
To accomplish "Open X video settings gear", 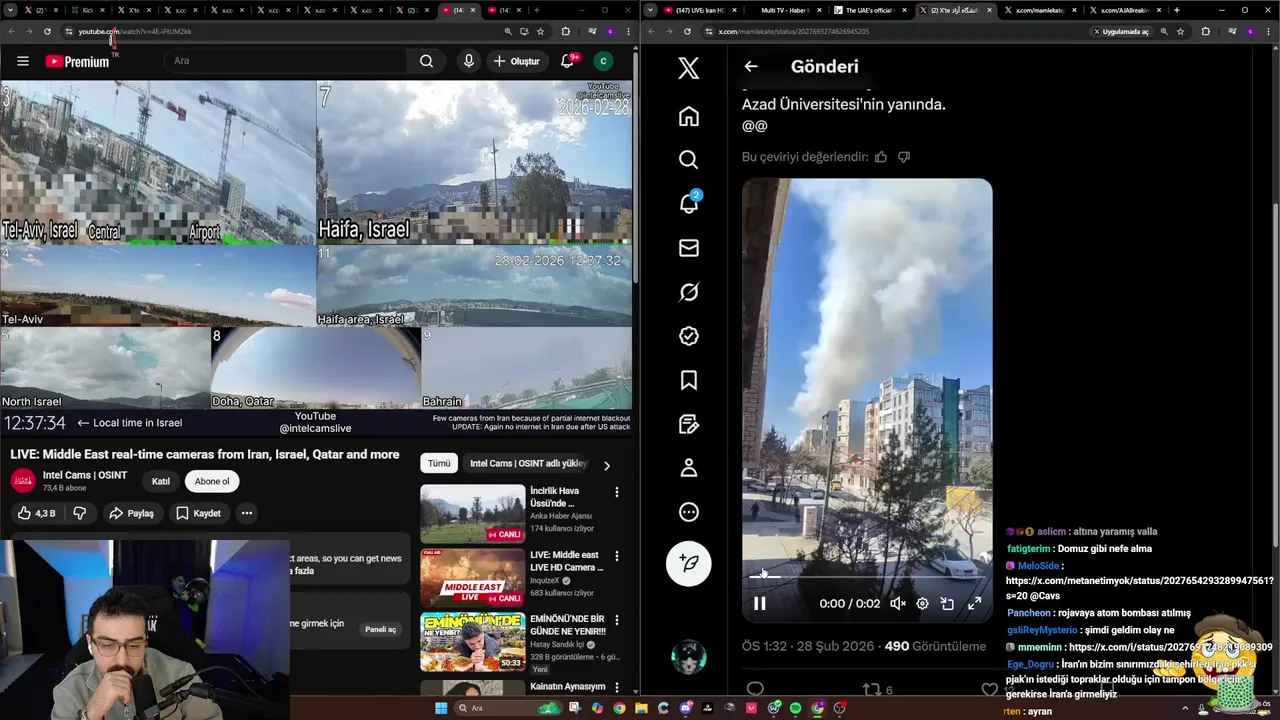I will [x=922, y=603].
